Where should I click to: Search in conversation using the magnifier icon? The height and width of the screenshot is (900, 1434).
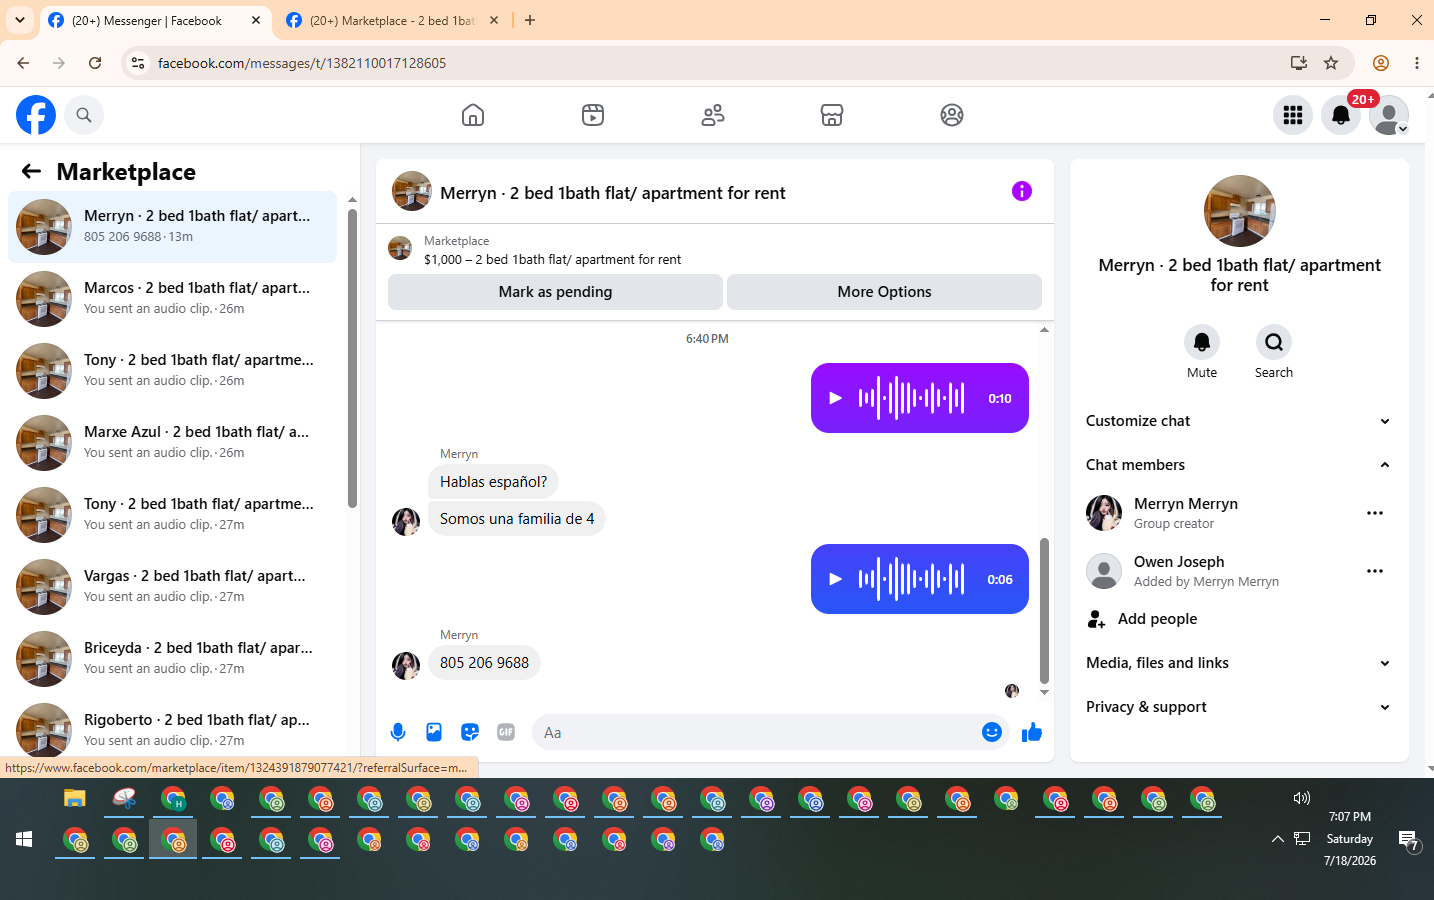point(1274,342)
